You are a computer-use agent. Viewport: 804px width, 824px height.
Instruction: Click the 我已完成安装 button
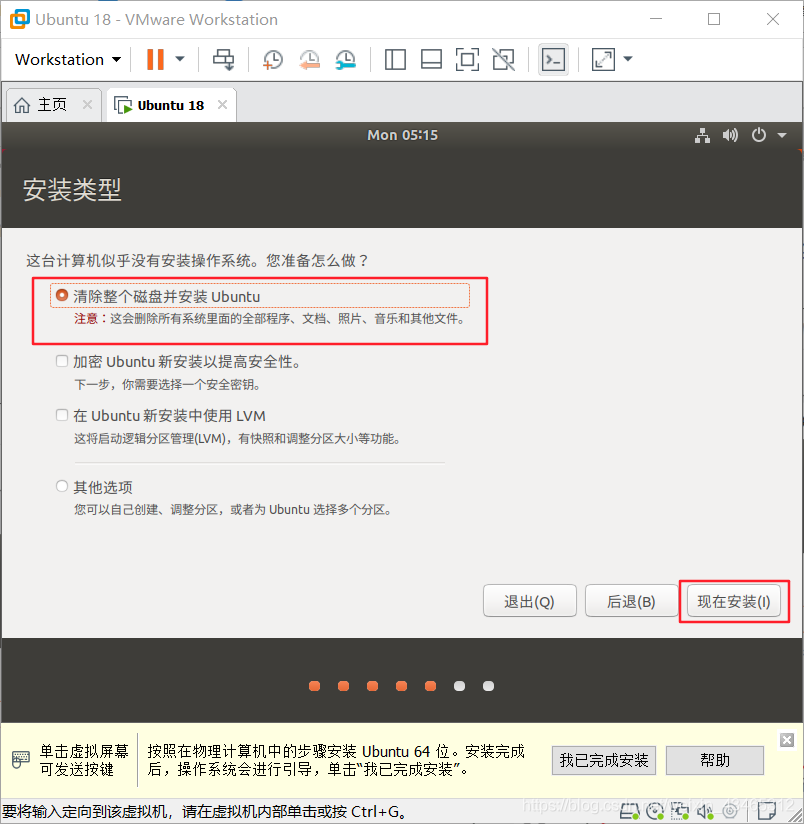coord(604,760)
